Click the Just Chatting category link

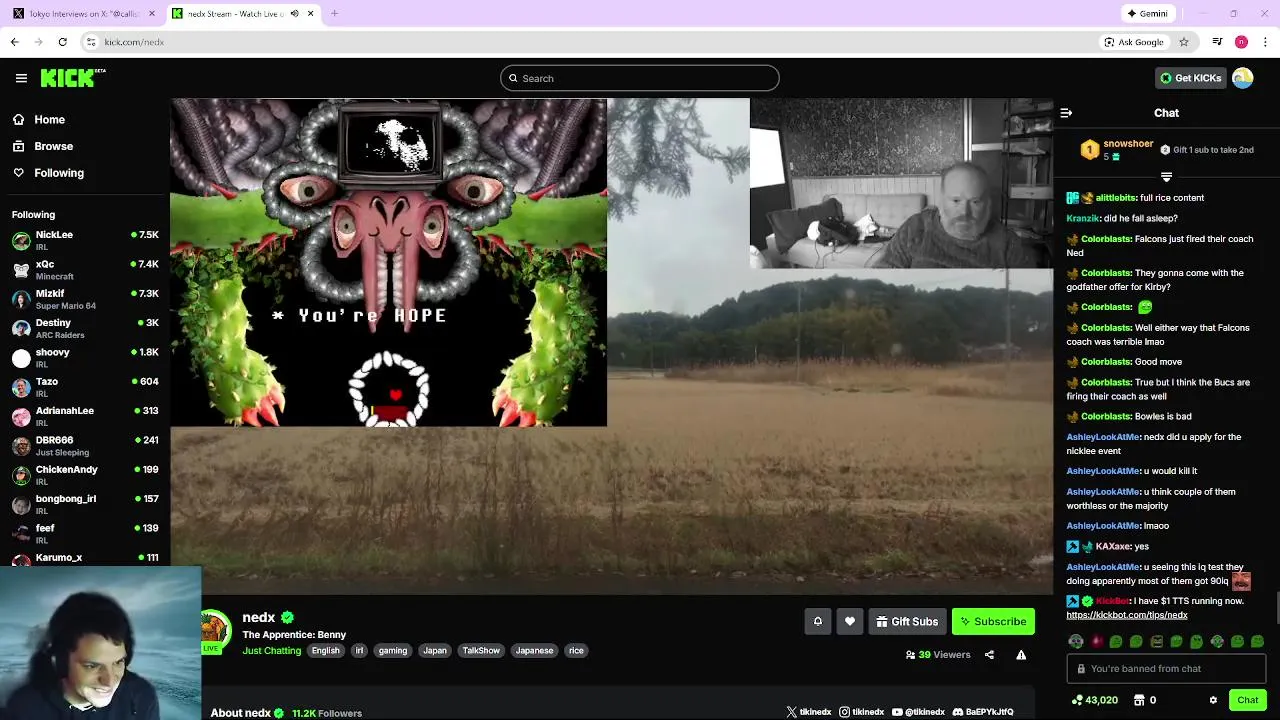271,650
